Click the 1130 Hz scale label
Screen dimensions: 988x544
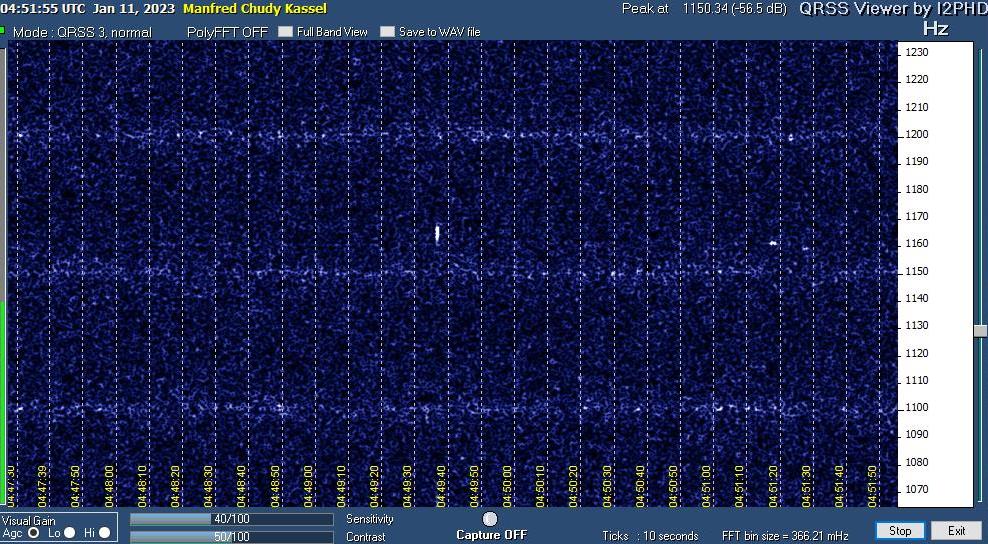[x=917, y=325]
